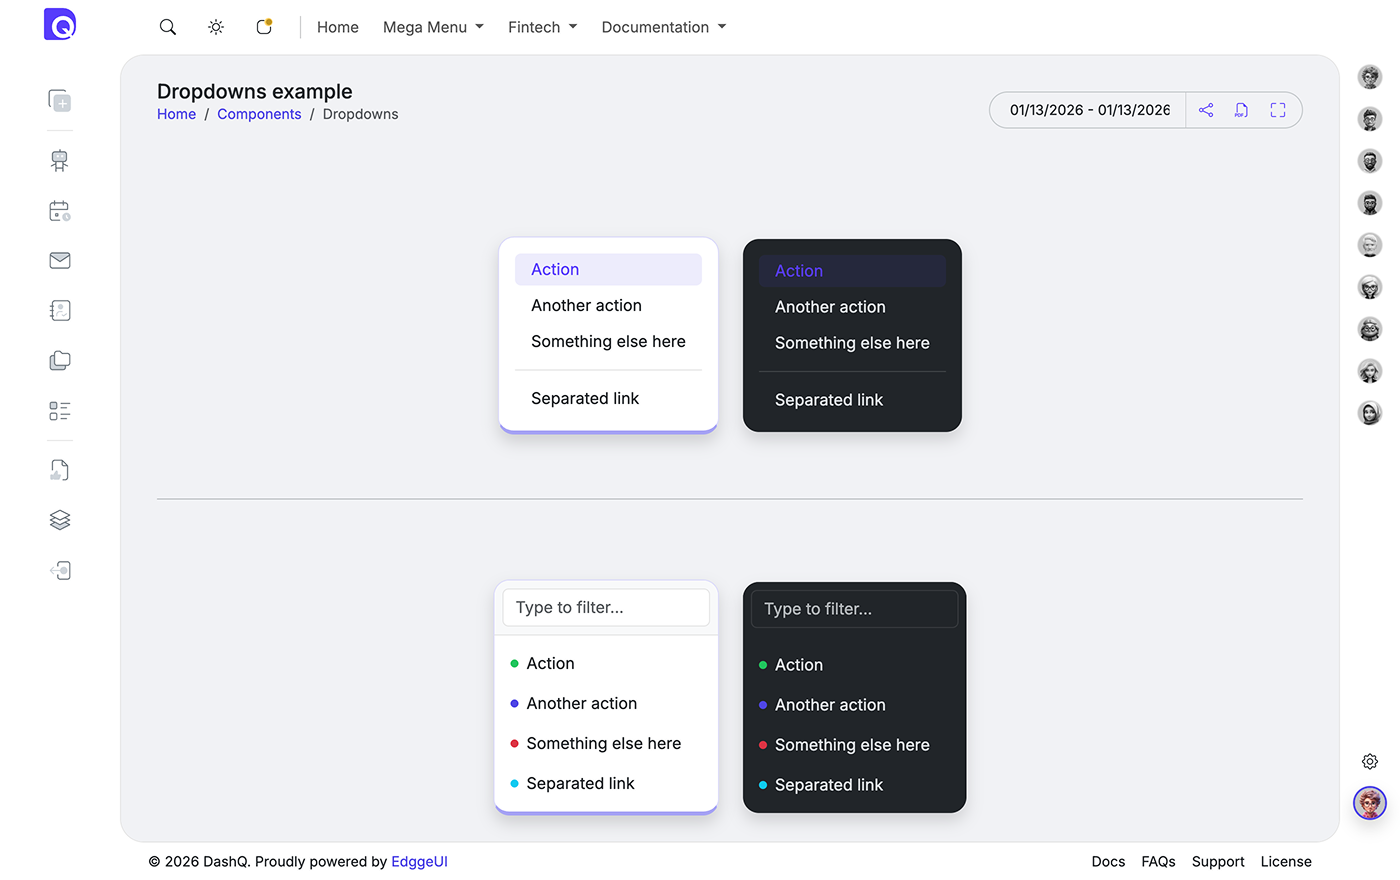The height and width of the screenshot is (880, 1400).
Task: Select 'Another action' in light dropdown menu
Action: (x=586, y=306)
